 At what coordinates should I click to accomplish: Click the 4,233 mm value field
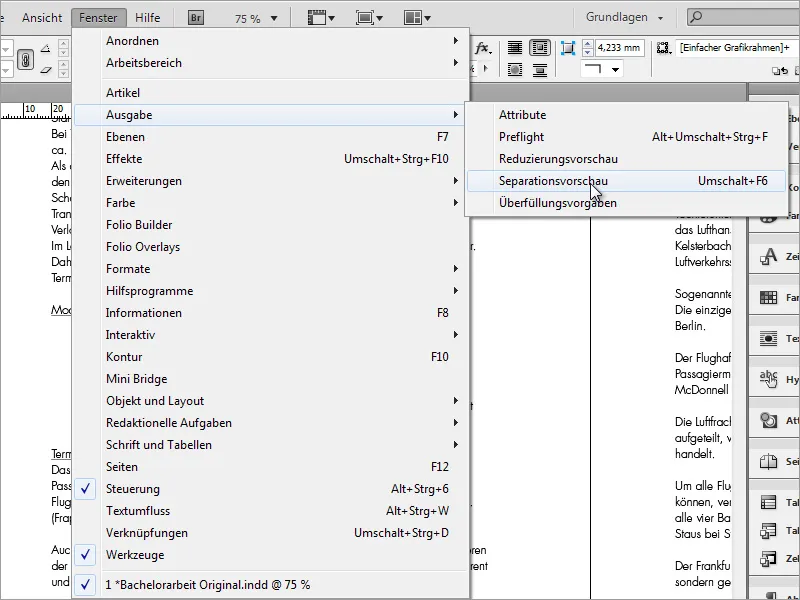(619, 48)
